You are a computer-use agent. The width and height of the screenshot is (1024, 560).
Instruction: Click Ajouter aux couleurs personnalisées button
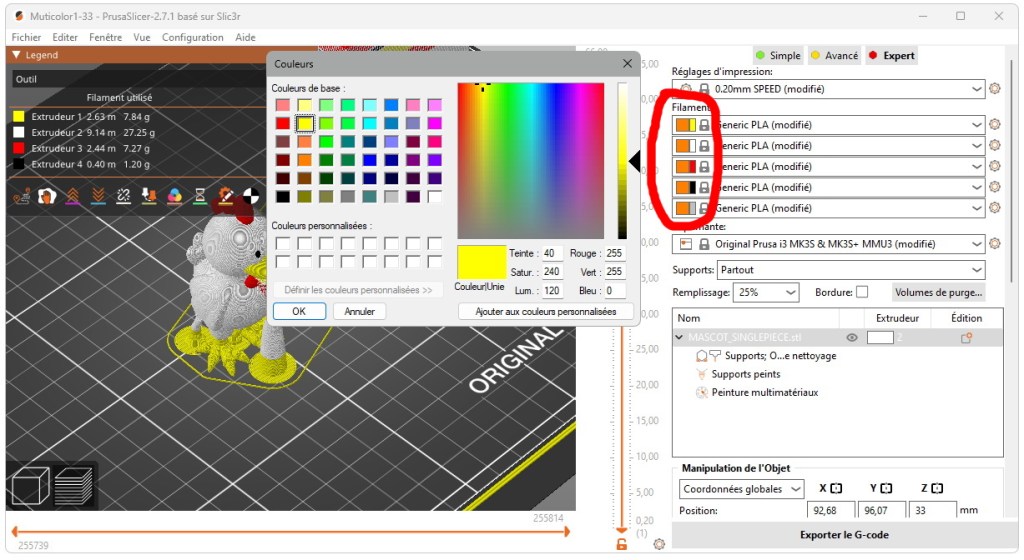coord(546,311)
